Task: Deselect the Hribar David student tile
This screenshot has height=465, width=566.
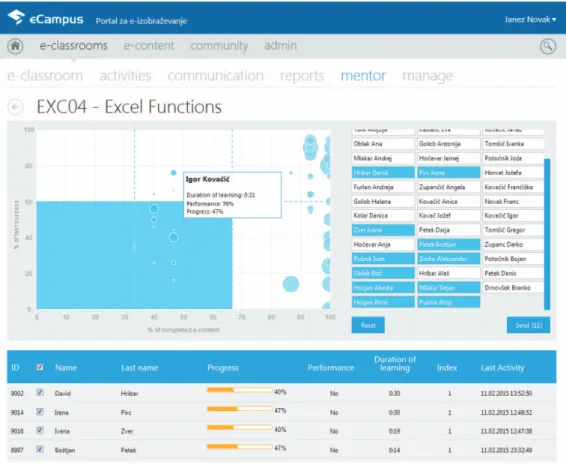Action: [383, 173]
